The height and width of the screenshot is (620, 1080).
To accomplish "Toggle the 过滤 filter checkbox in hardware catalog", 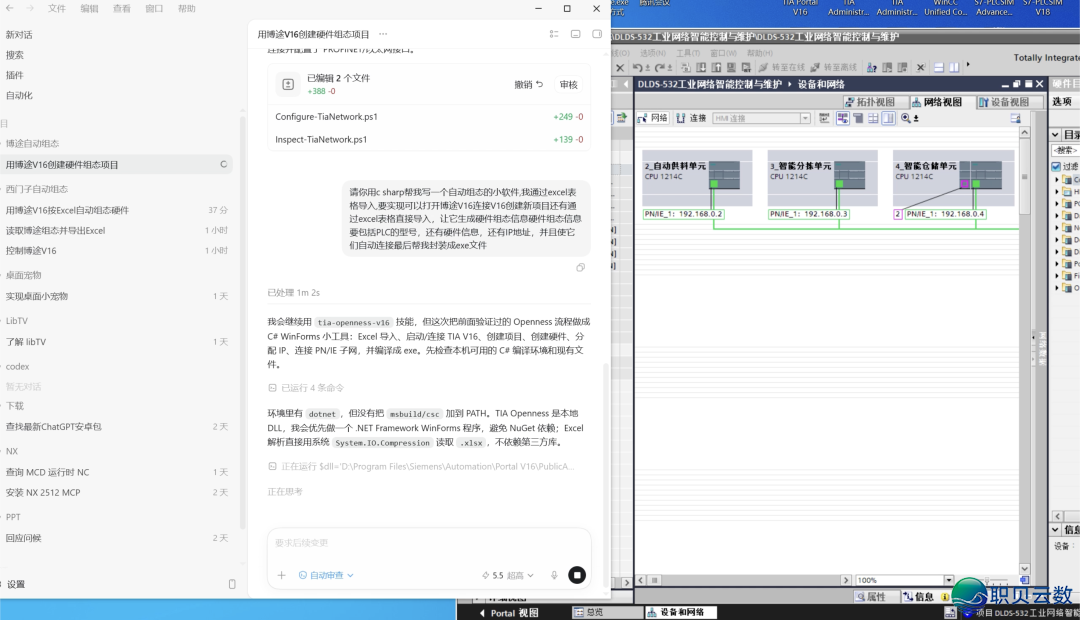I will [x=1056, y=166].
